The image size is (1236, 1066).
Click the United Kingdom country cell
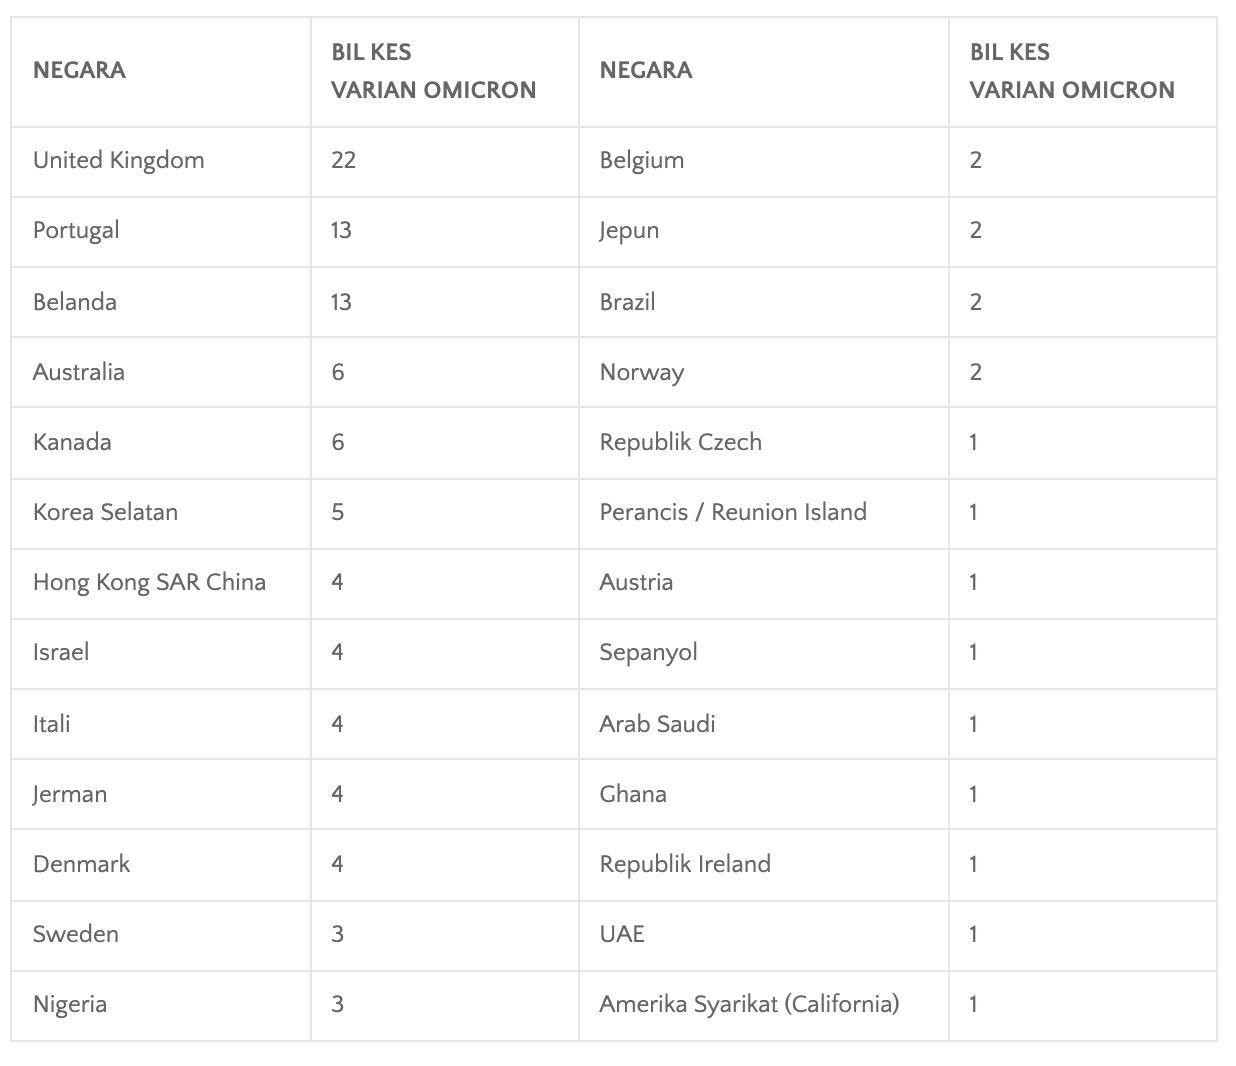tap(118, 161)
